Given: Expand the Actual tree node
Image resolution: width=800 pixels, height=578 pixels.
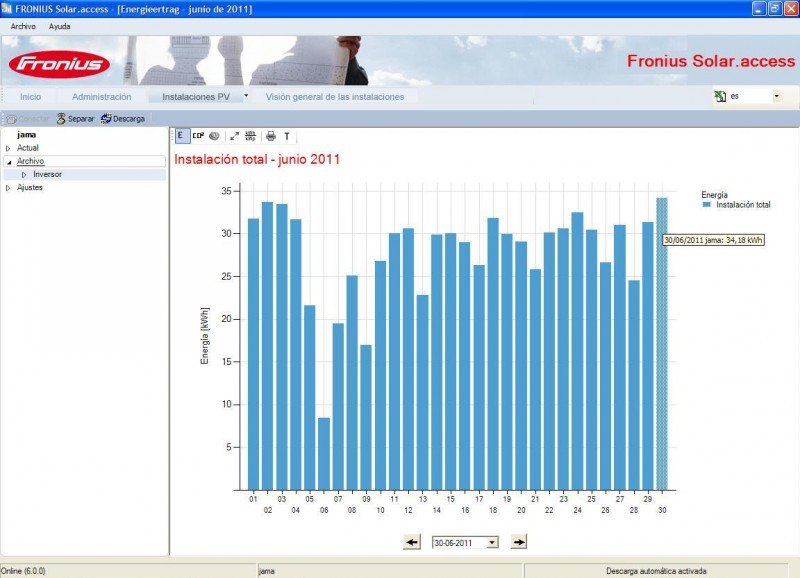Looking at the screenshot, I should click(8, 148).
